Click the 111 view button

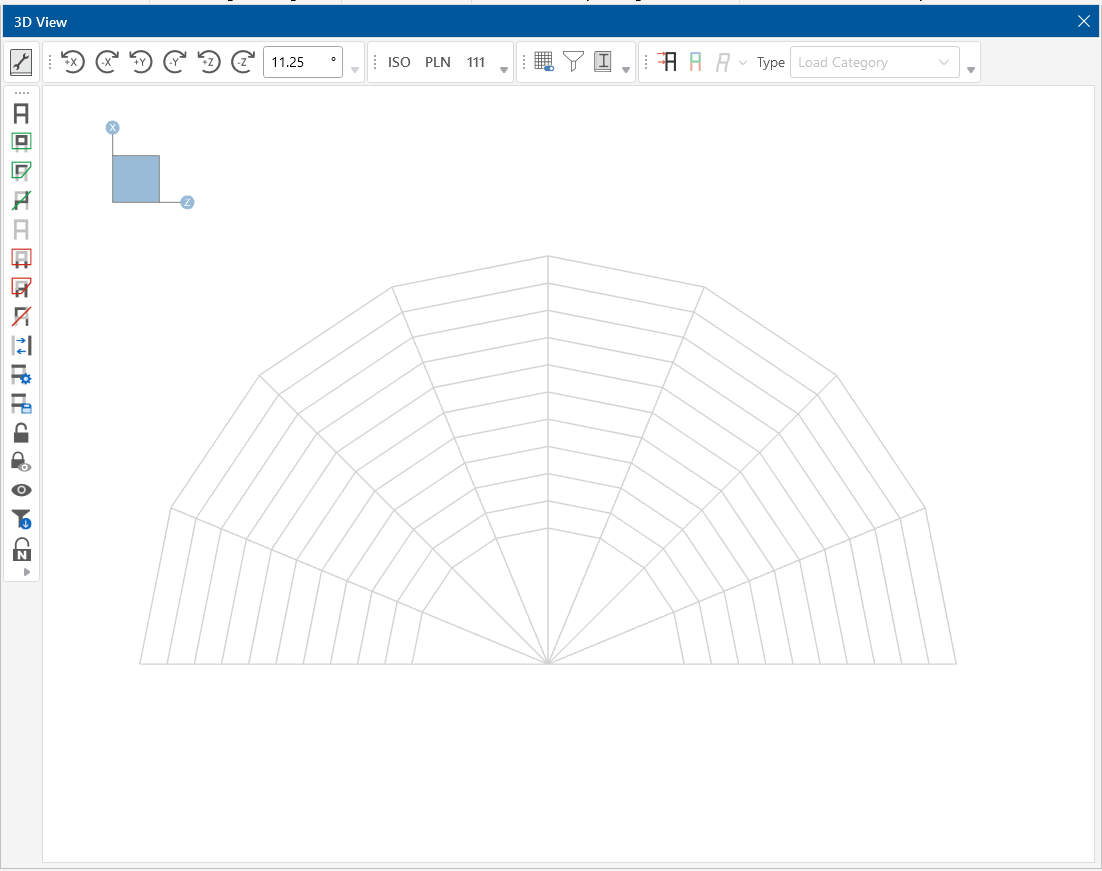(x=476, y=62)
